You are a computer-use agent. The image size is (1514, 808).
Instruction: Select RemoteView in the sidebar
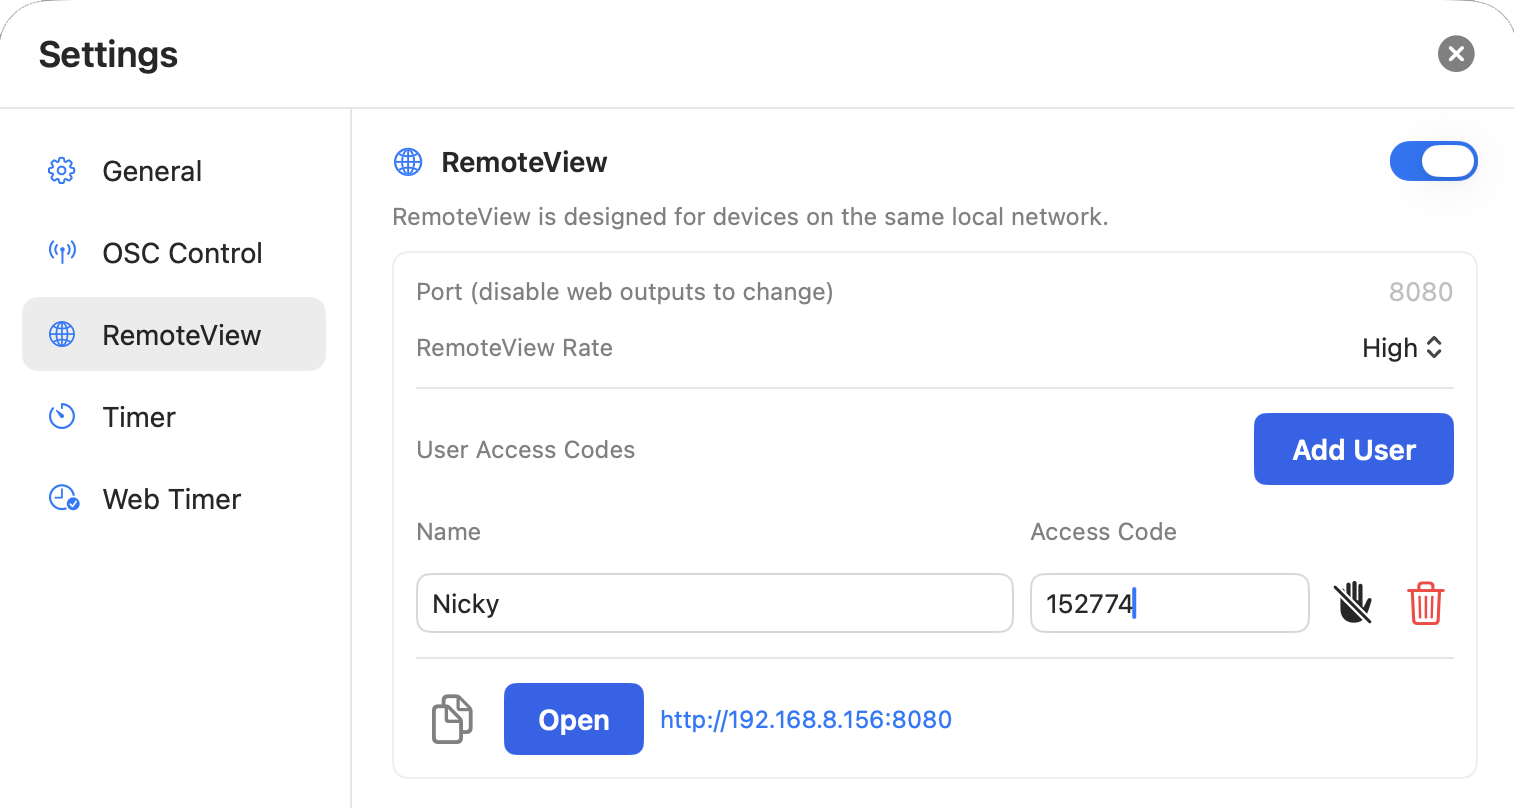pyautogui.click(x=174, y=335)
